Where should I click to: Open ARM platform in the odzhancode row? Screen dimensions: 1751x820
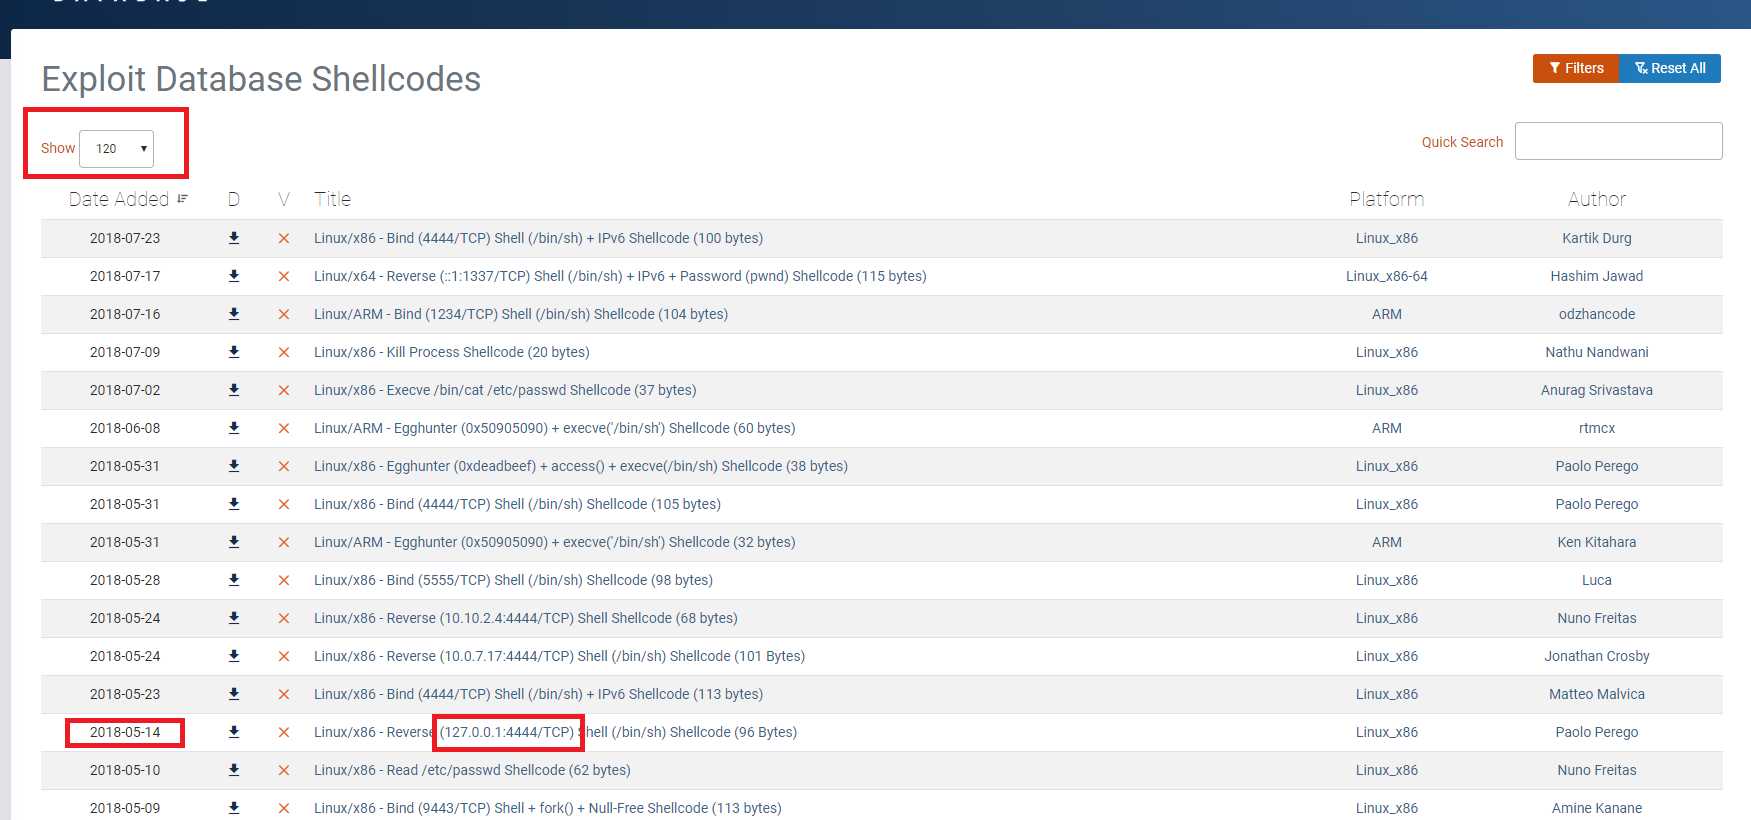(x=1386, y=314)
